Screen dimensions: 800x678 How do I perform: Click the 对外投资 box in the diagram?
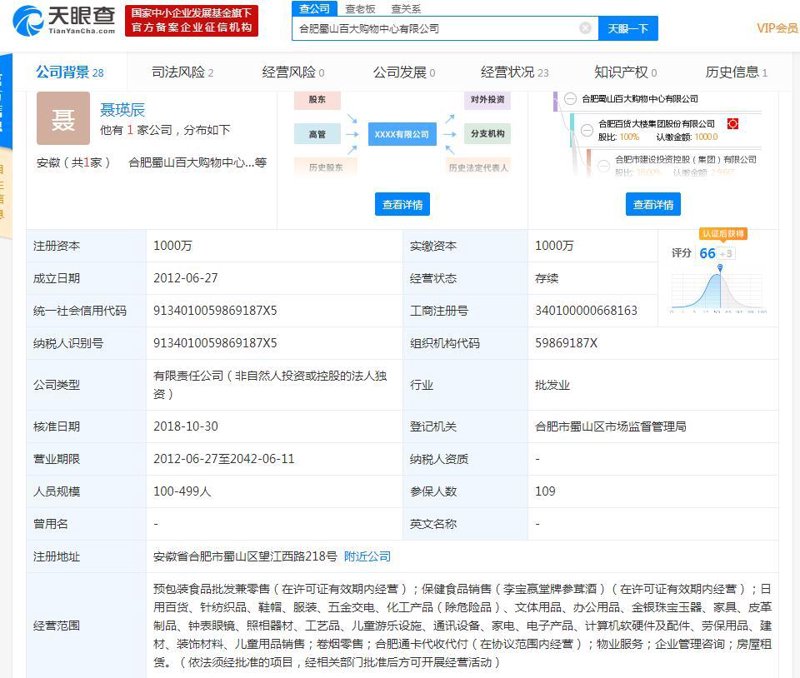[x=487, y=99]
